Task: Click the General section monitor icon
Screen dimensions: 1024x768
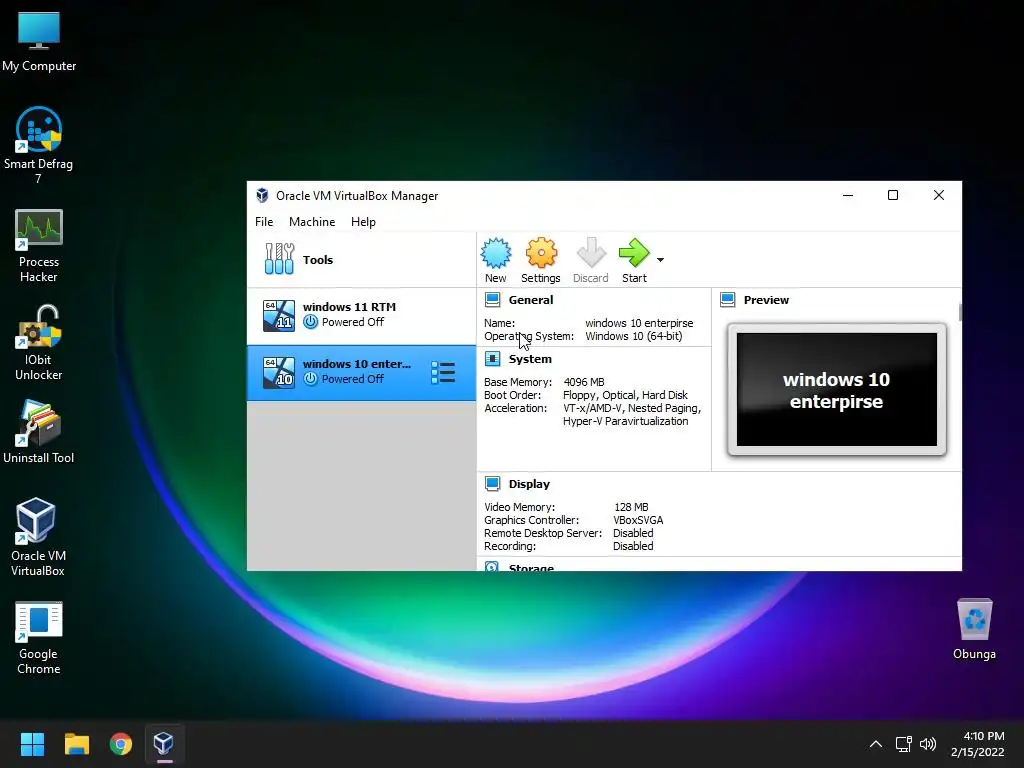Action: click(493, 300)
